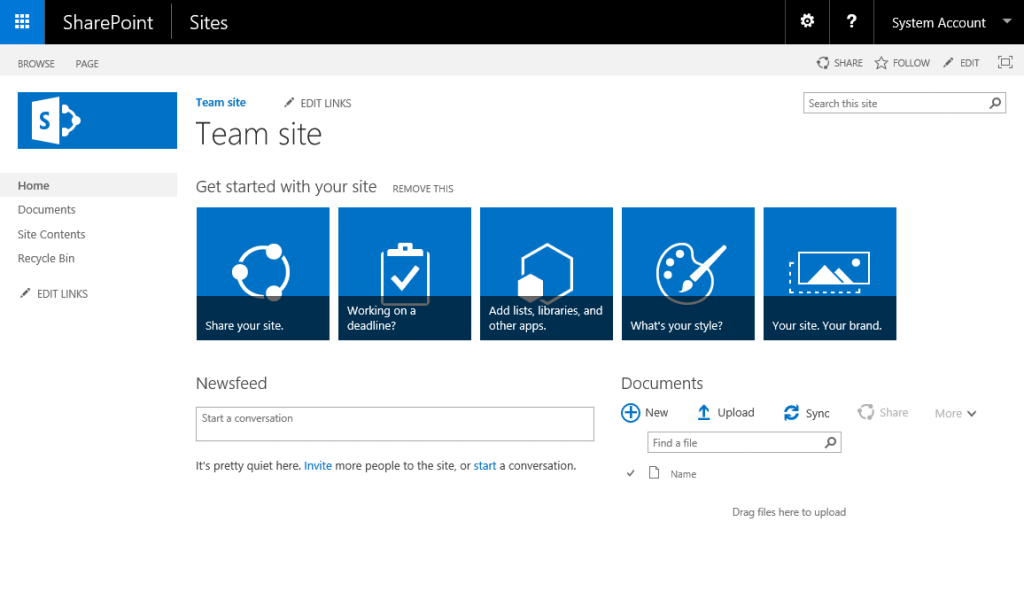Click SHARE in the top ribbon
The image size is (1024, 615).
pyautogui.click(x=840, y=63)
